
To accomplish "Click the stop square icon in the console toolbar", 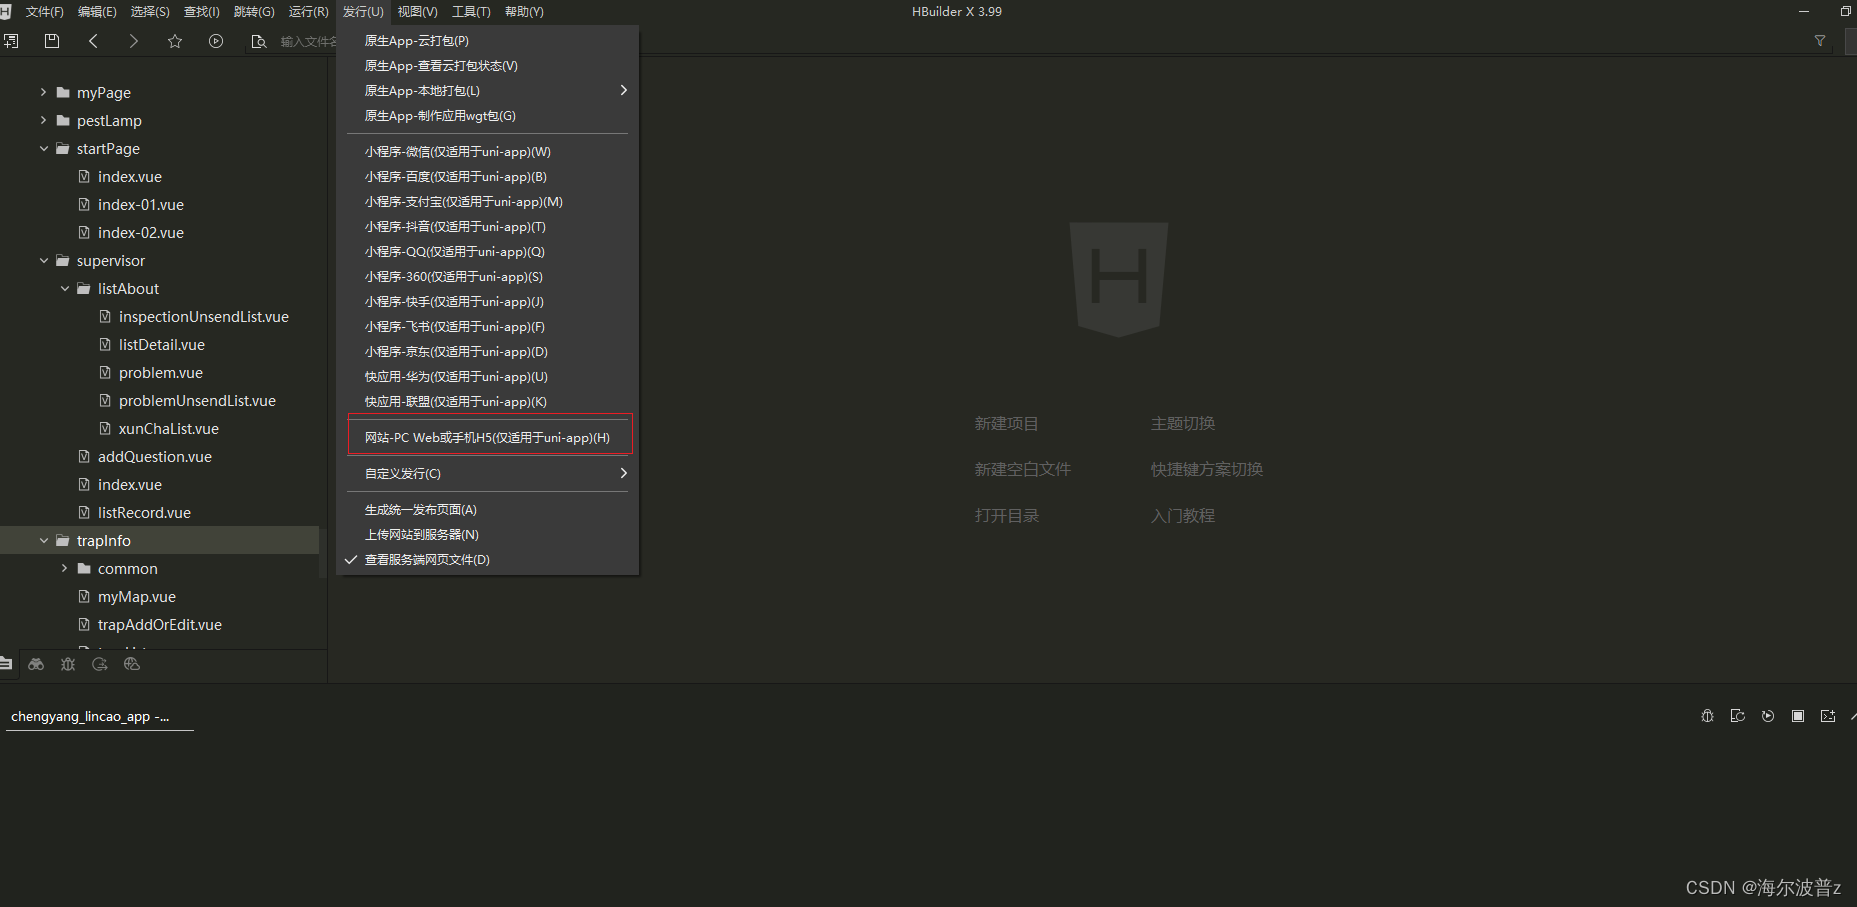I will [x=1798, y=716].
